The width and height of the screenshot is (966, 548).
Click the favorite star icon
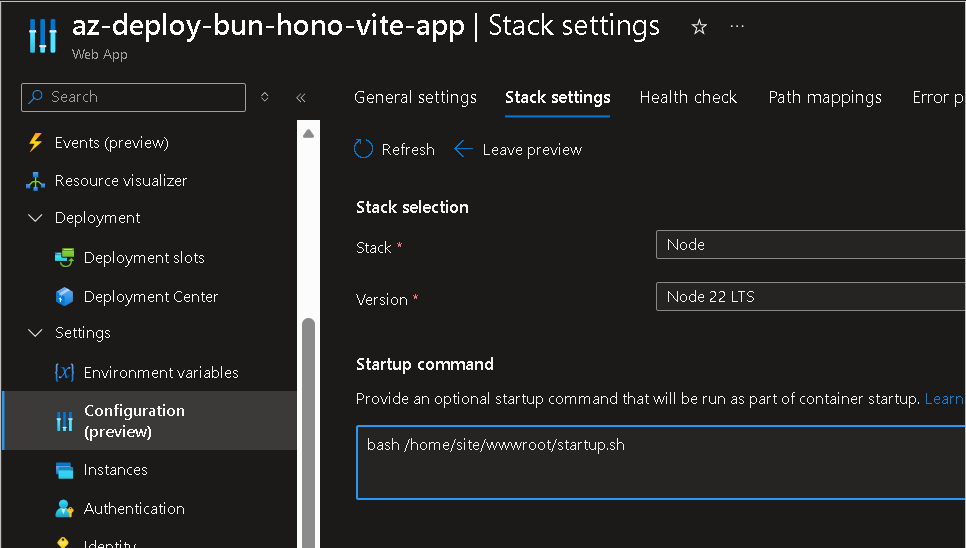point(699,27)
